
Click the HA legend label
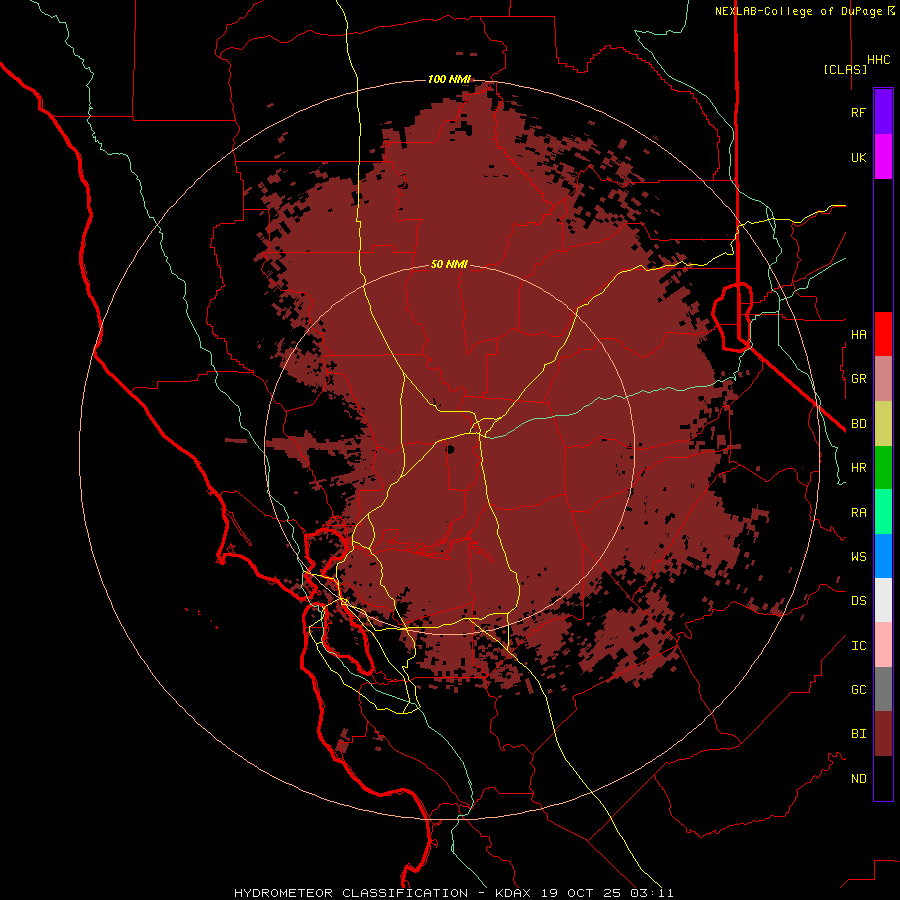coord(858,335)
